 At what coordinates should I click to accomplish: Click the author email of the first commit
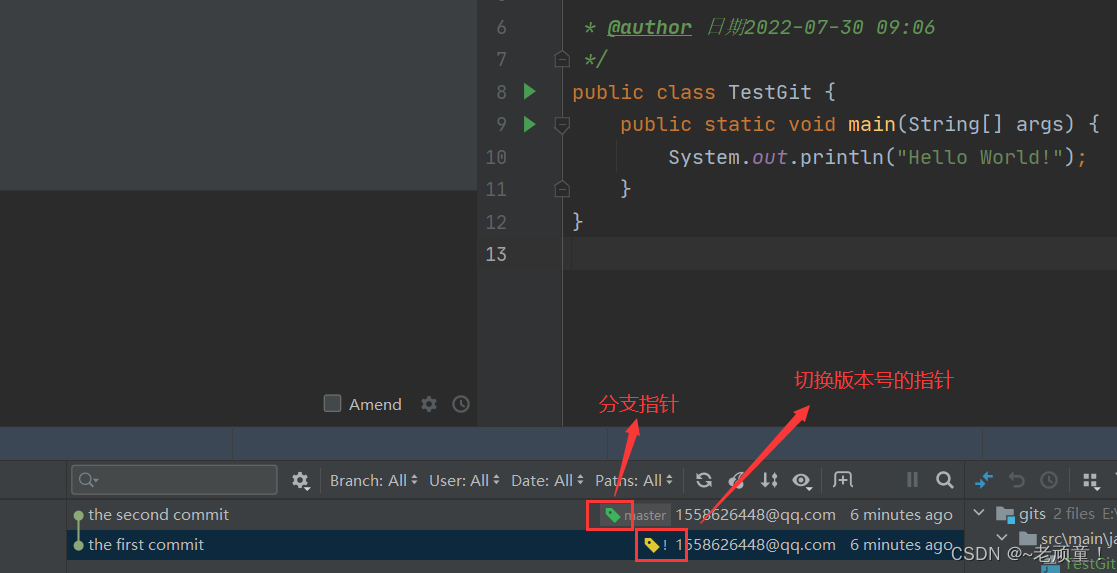756,545
